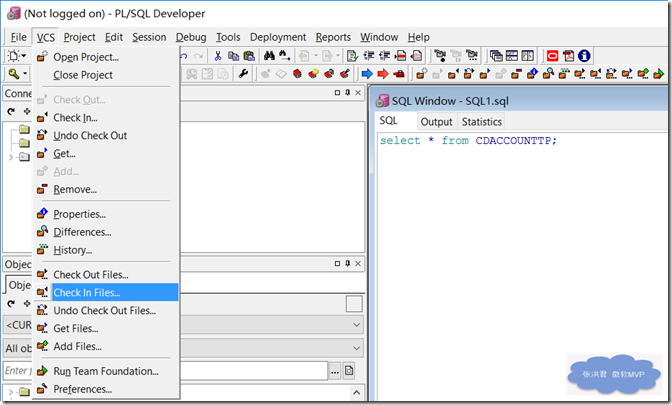This screenshot has width=672, height=405.
Task: Switch to the Output tab
Action: coord(436,122)
